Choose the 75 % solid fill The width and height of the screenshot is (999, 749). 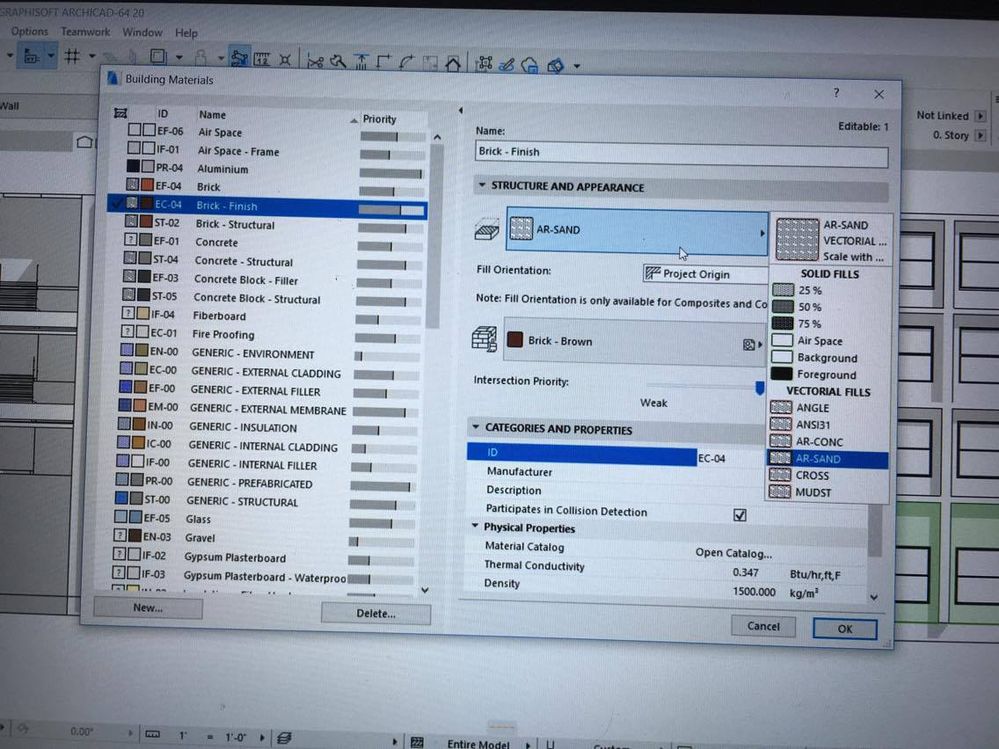coord(828,324)
